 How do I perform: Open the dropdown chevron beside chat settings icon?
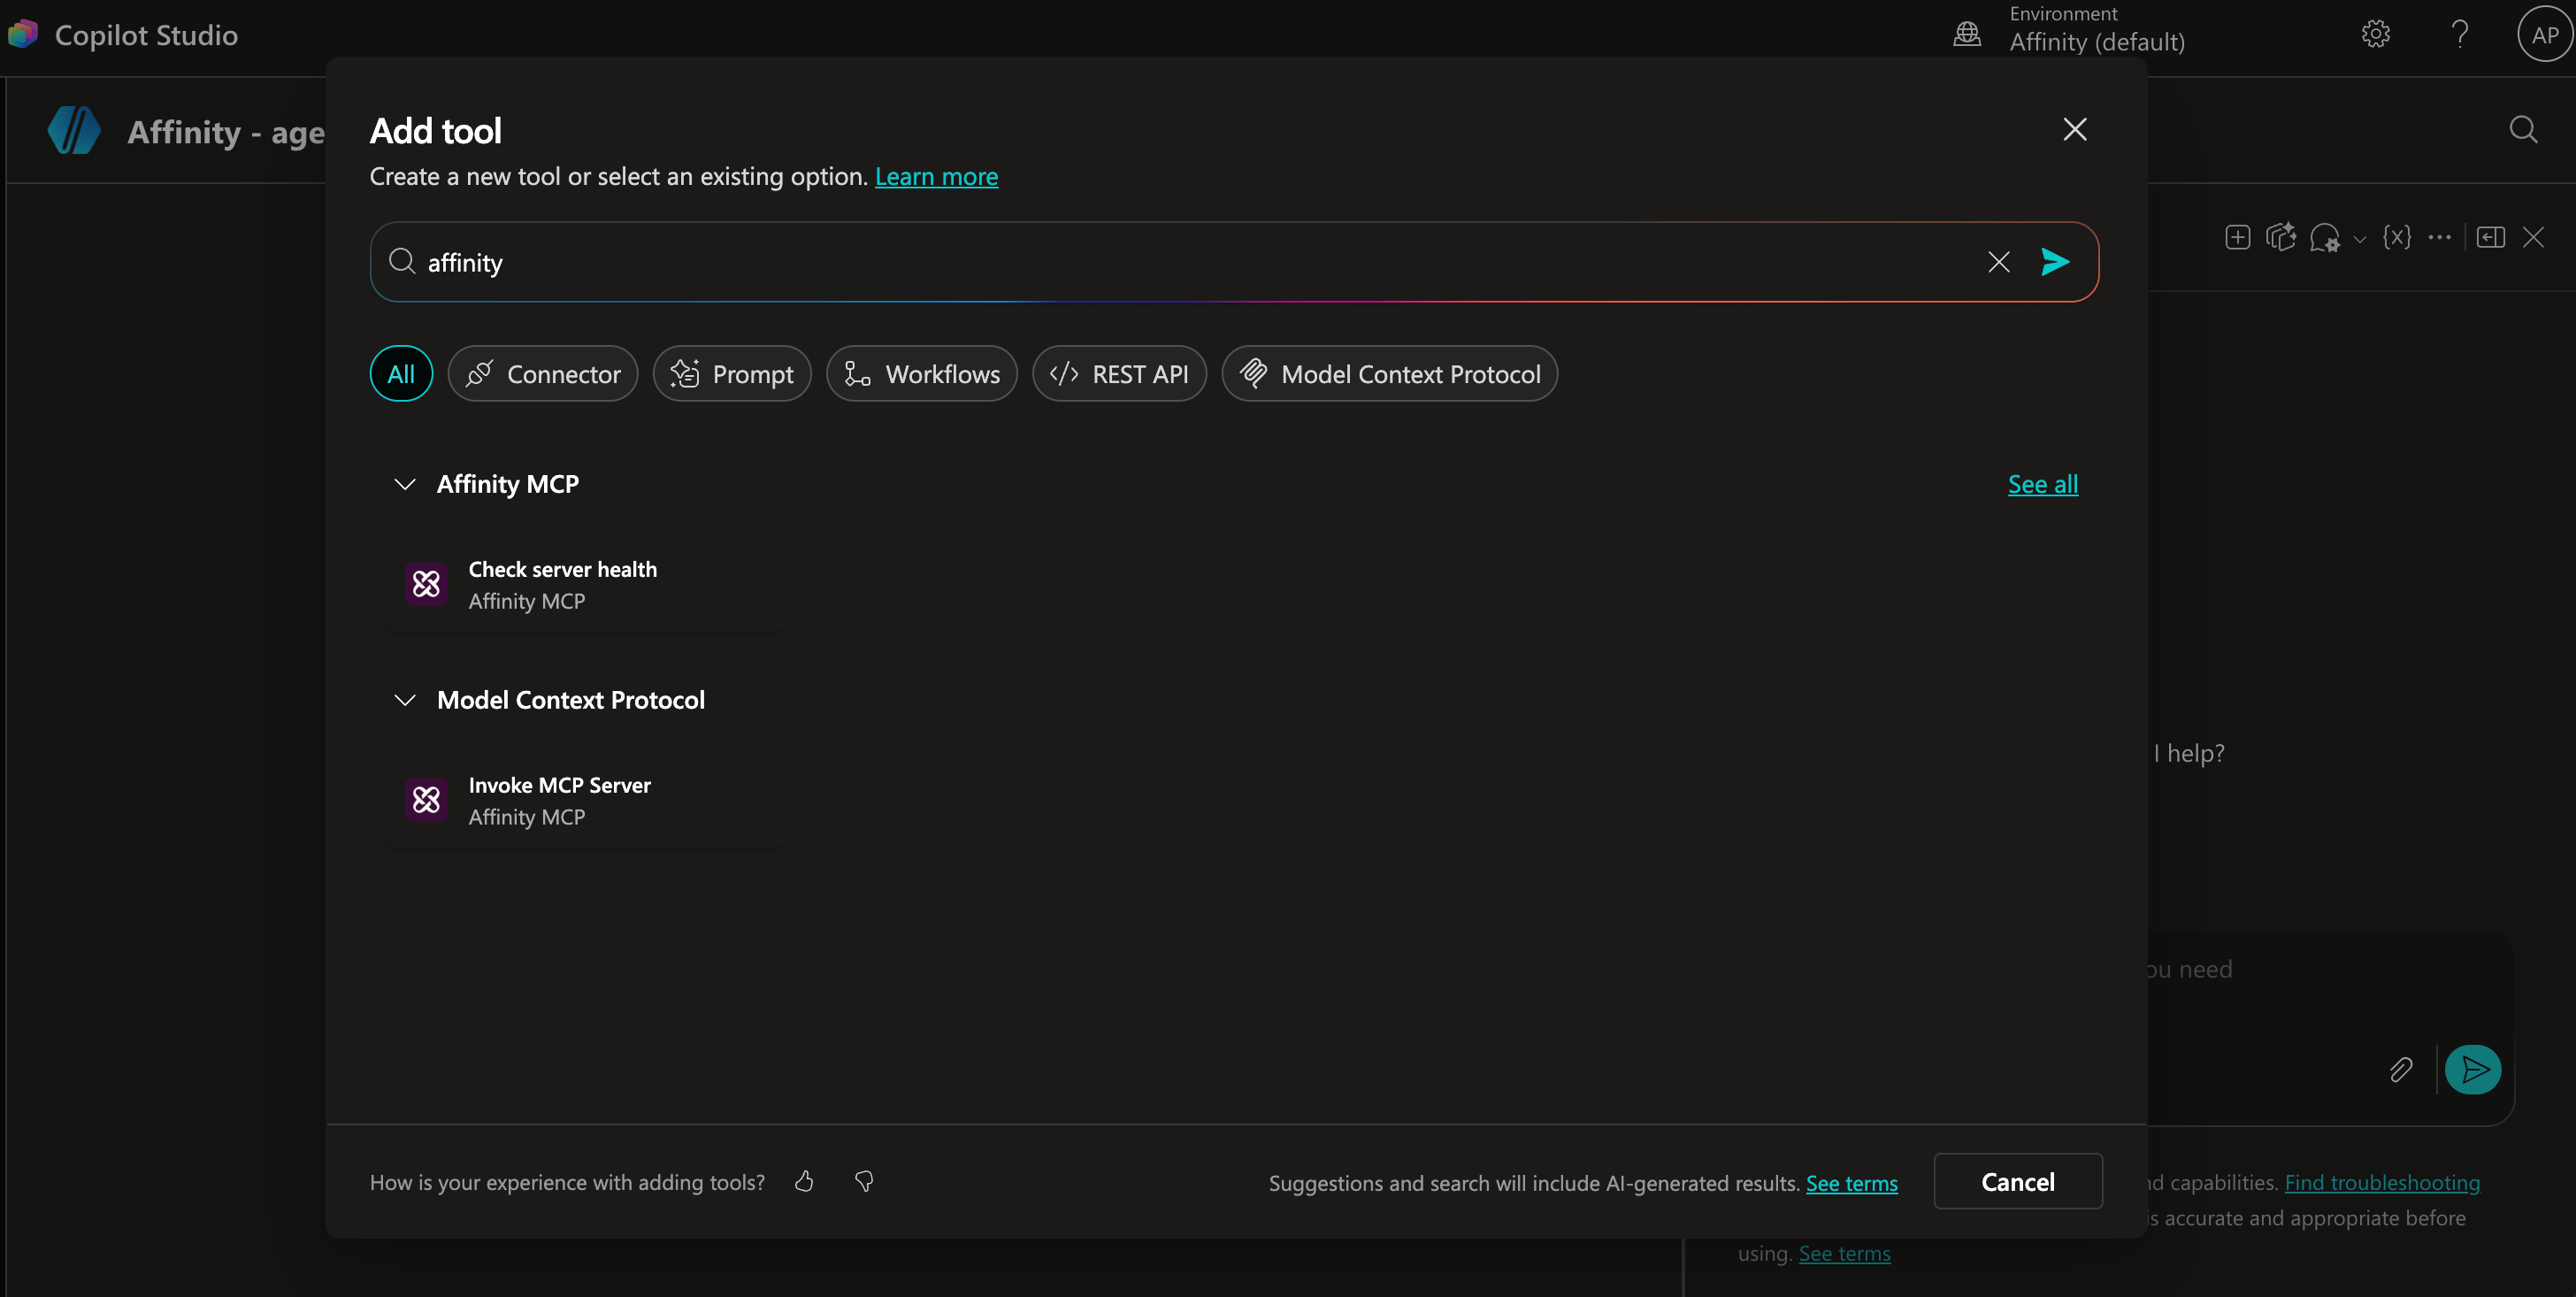coord(2360,239)
